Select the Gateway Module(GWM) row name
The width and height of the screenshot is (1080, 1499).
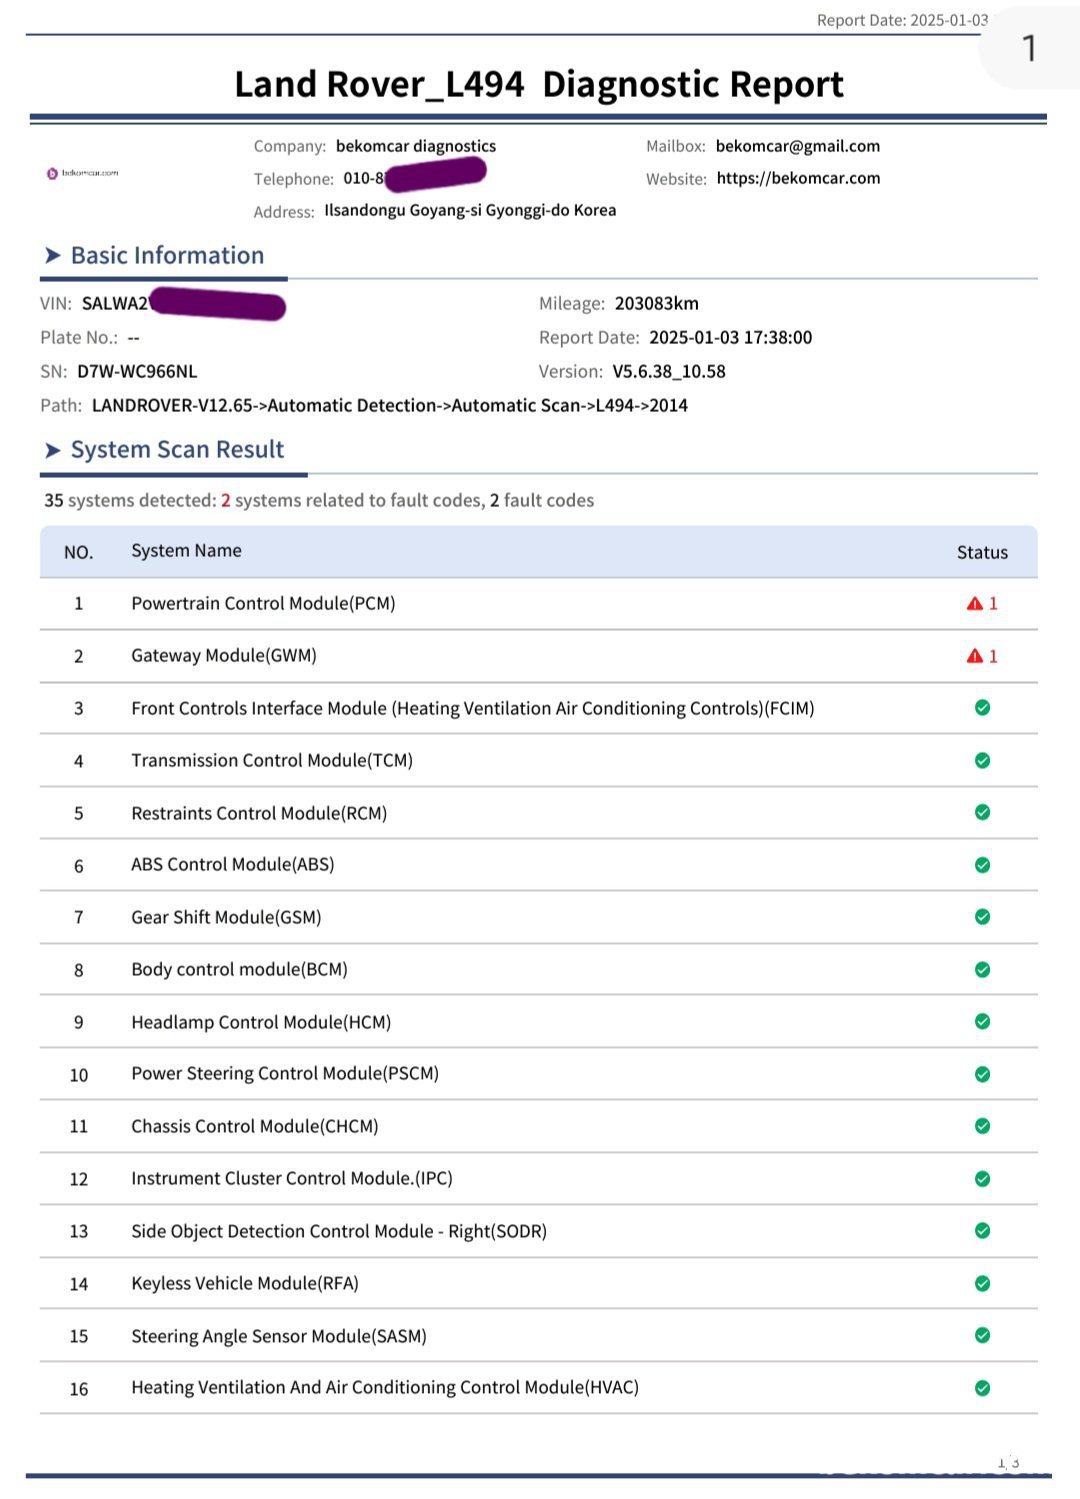point(224,655)
